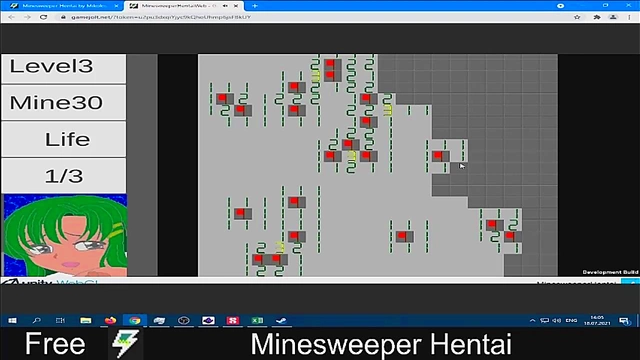Select the MinesweeperHentaiWeb tab
This screenshot has width=640, height=360.
pyautogui.click(x=184, y=6)
